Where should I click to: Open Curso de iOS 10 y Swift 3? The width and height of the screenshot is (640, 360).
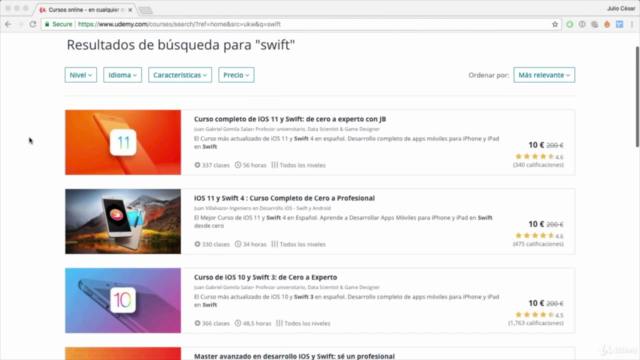(x=265, y=277)
